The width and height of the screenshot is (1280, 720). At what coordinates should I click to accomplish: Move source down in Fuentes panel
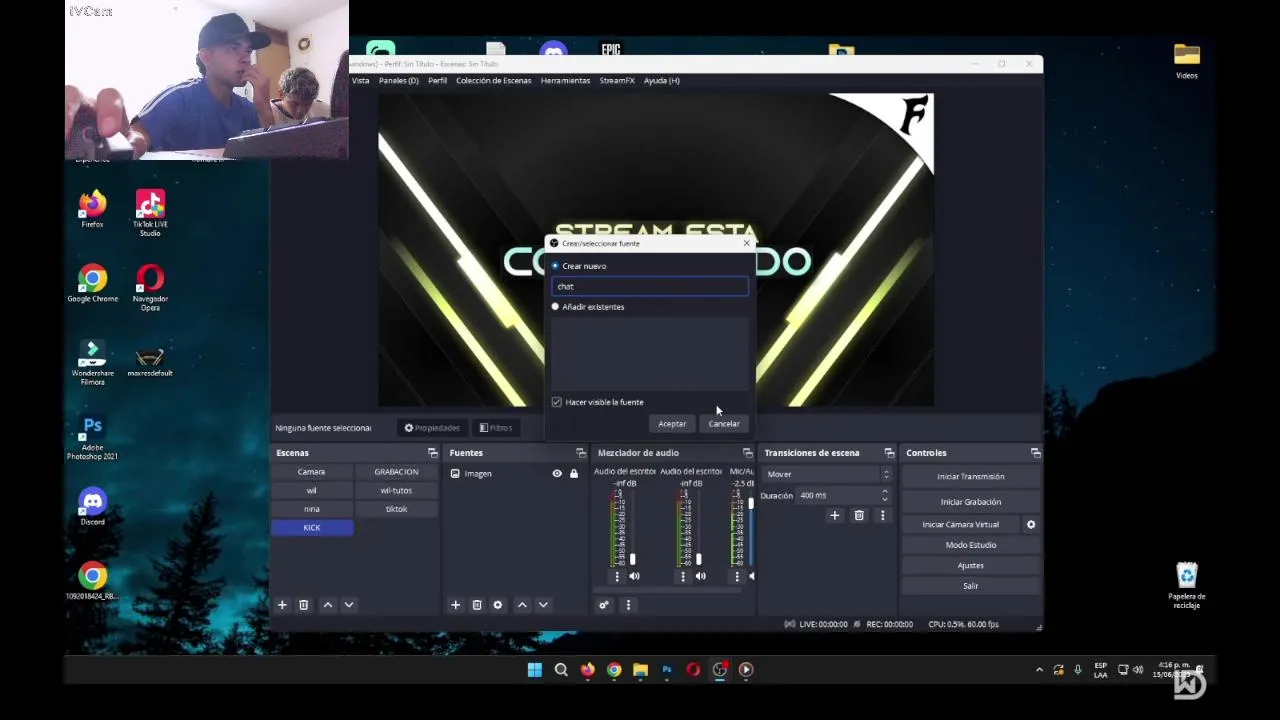(543, 605)
